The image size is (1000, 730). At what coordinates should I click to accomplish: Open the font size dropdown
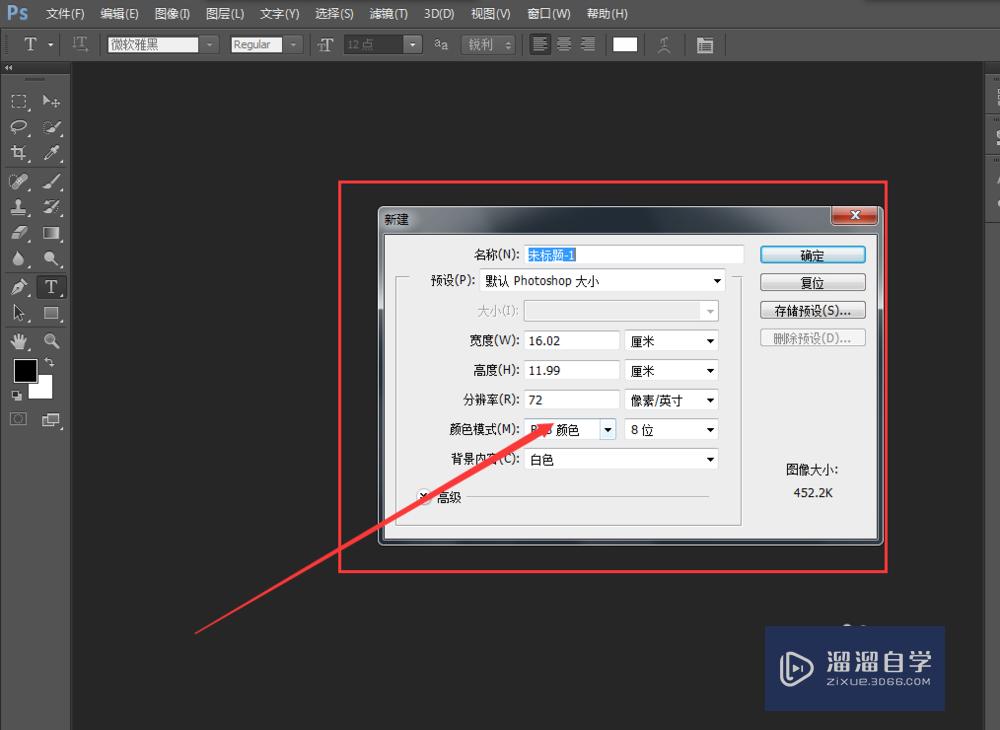[413, 45]
